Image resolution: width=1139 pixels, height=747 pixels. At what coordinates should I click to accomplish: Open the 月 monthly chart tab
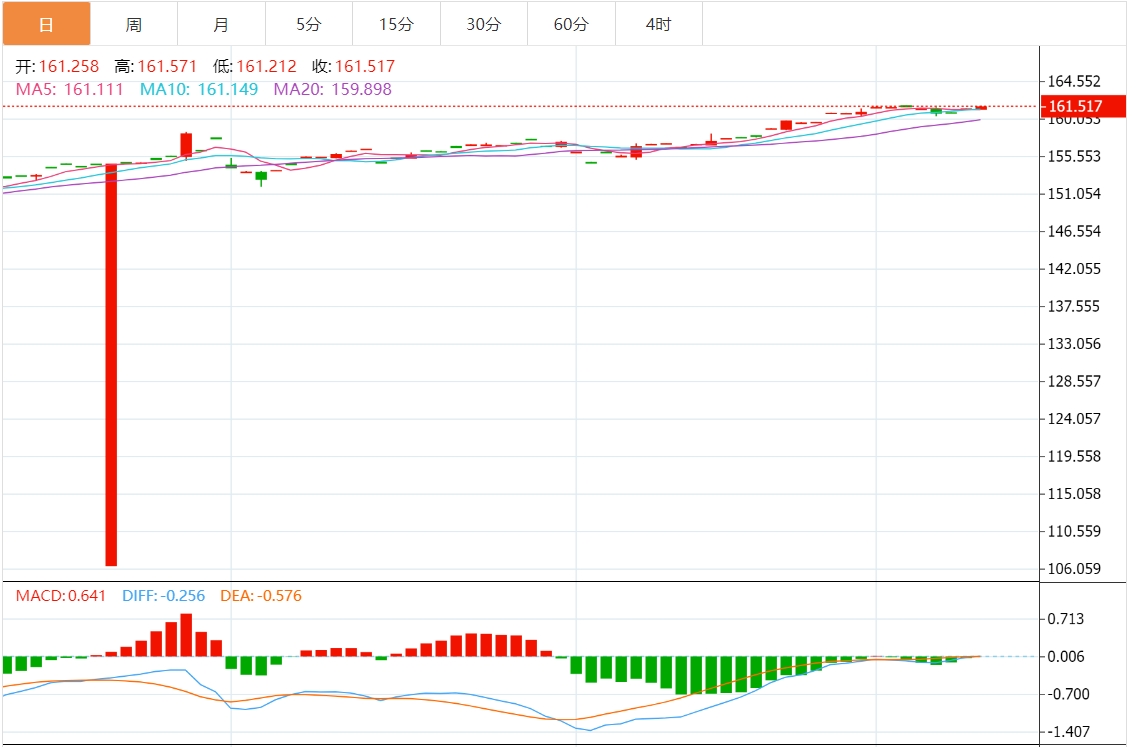(221, 25)
